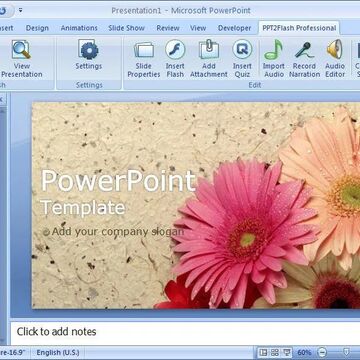Switch to Slide Sorter view
Image resolution: width=360 pixels, height=360 pixels.
(x=275, y=352)
